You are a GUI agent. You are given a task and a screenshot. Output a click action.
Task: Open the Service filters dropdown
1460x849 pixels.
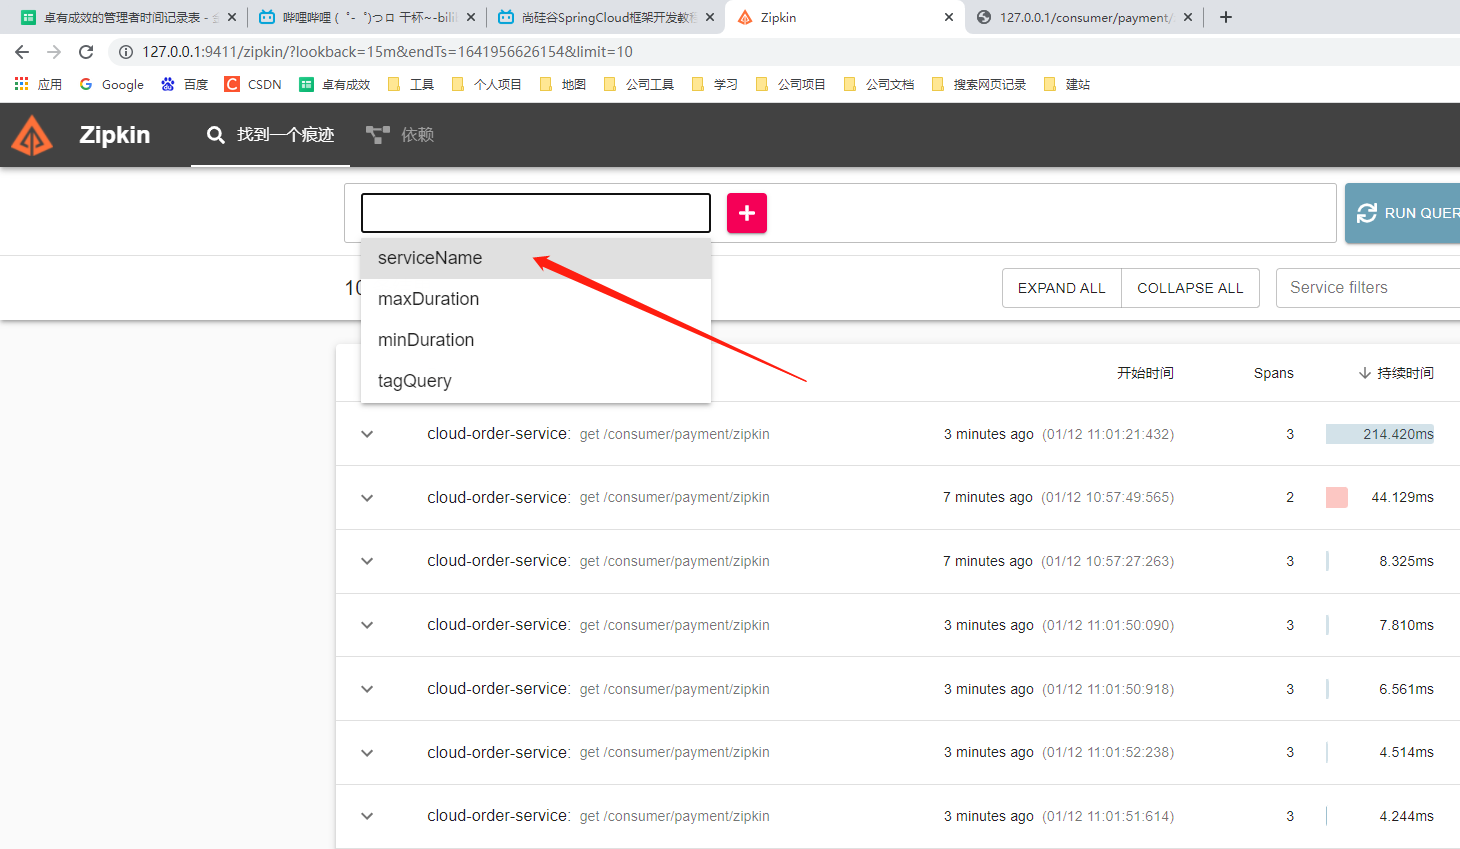pyautogui.click(x=1368, y=288)
